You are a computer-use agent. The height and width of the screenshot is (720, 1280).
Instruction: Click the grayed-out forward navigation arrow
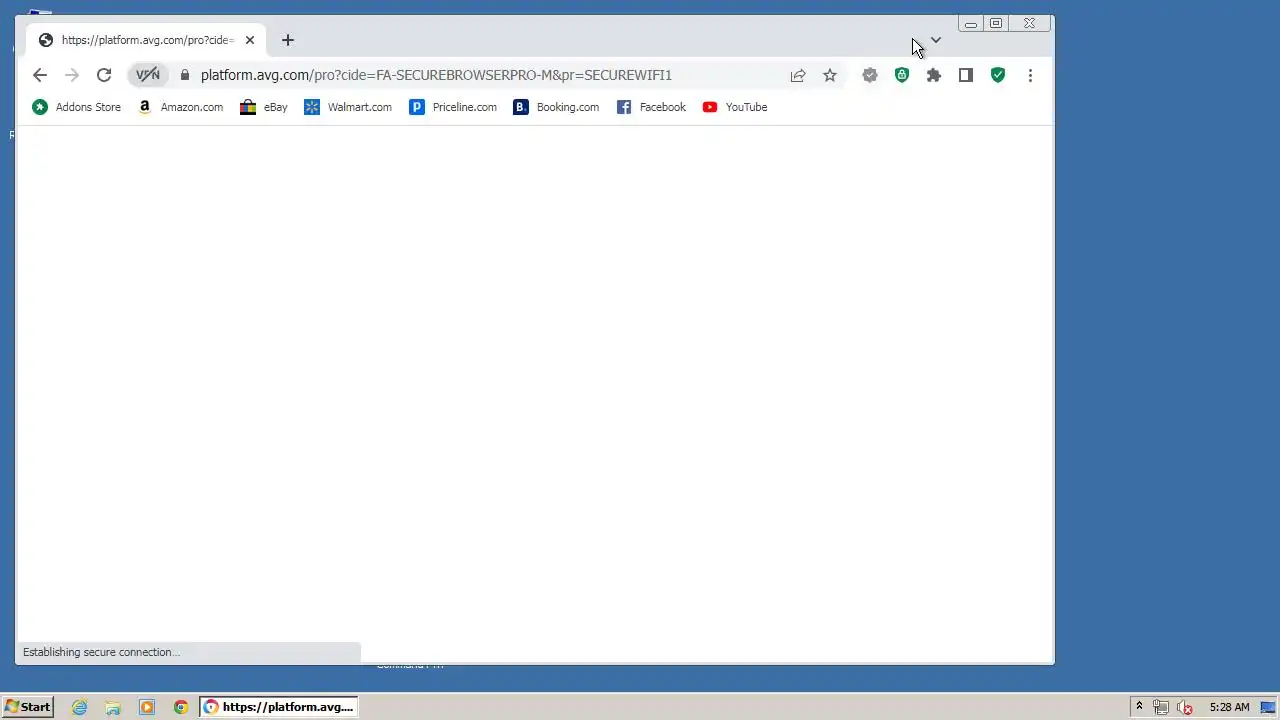point(72,75)
